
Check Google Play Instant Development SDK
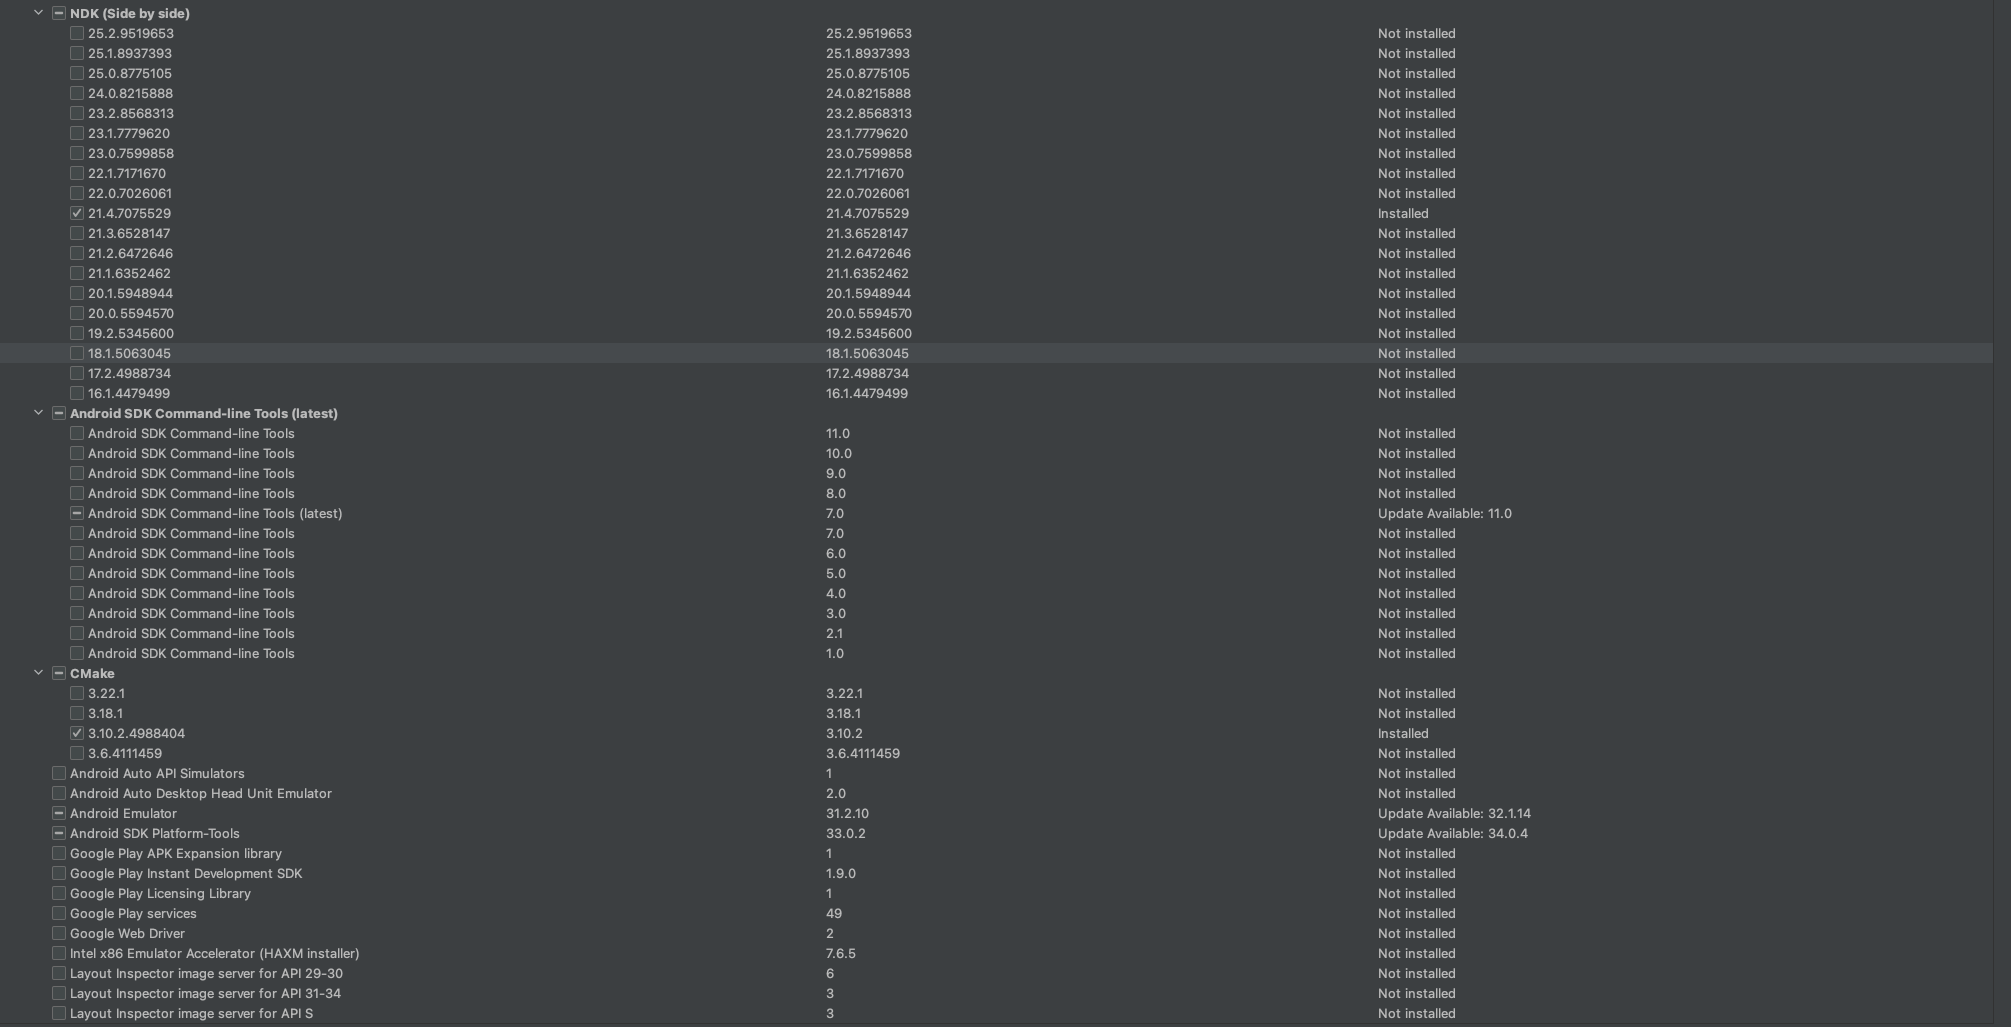coord(59,873)
